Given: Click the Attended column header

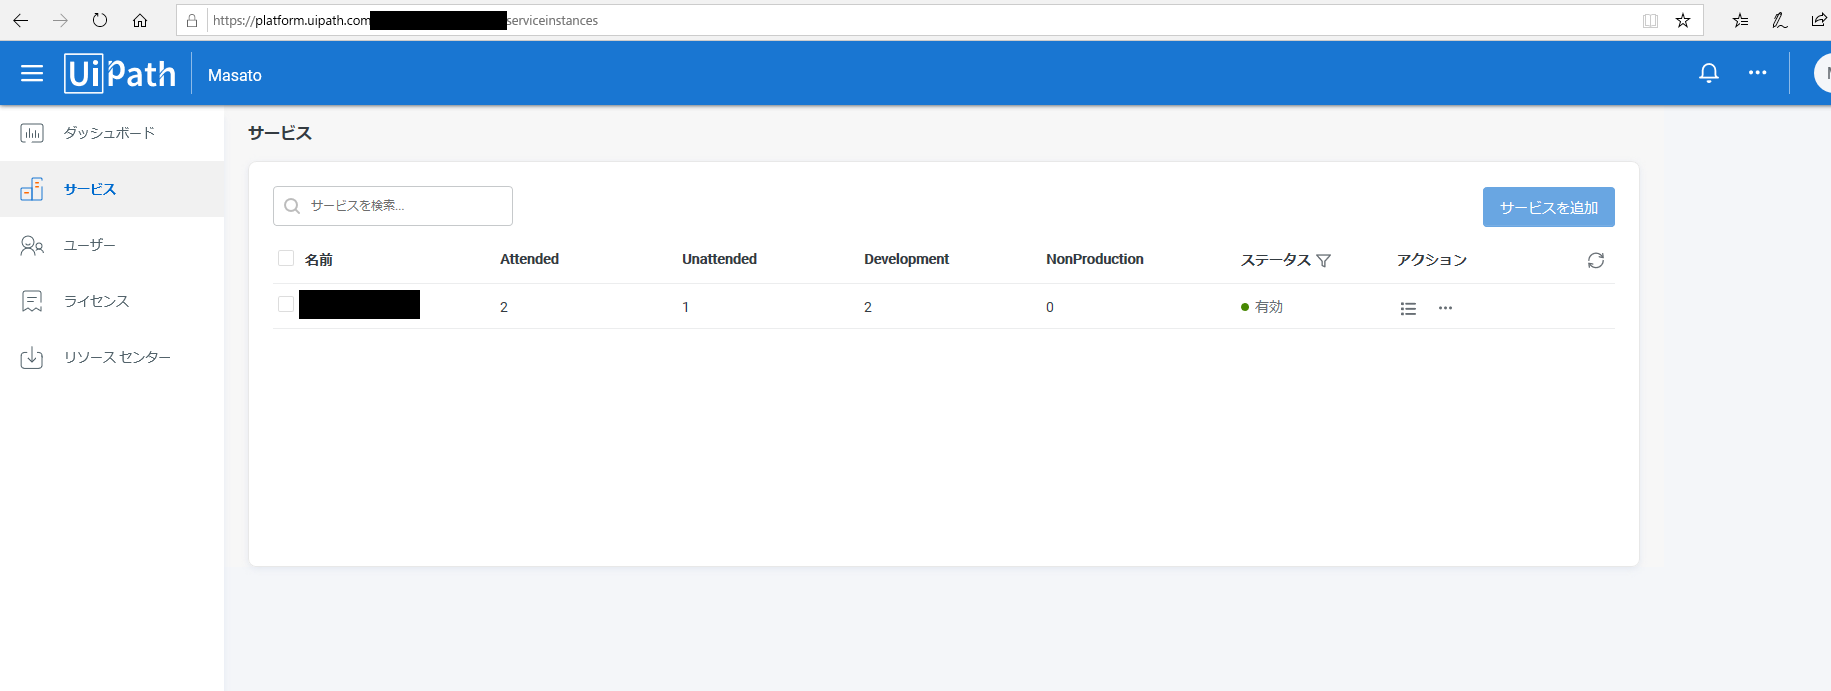Looking at the screenshot, I should click(529, 259).
